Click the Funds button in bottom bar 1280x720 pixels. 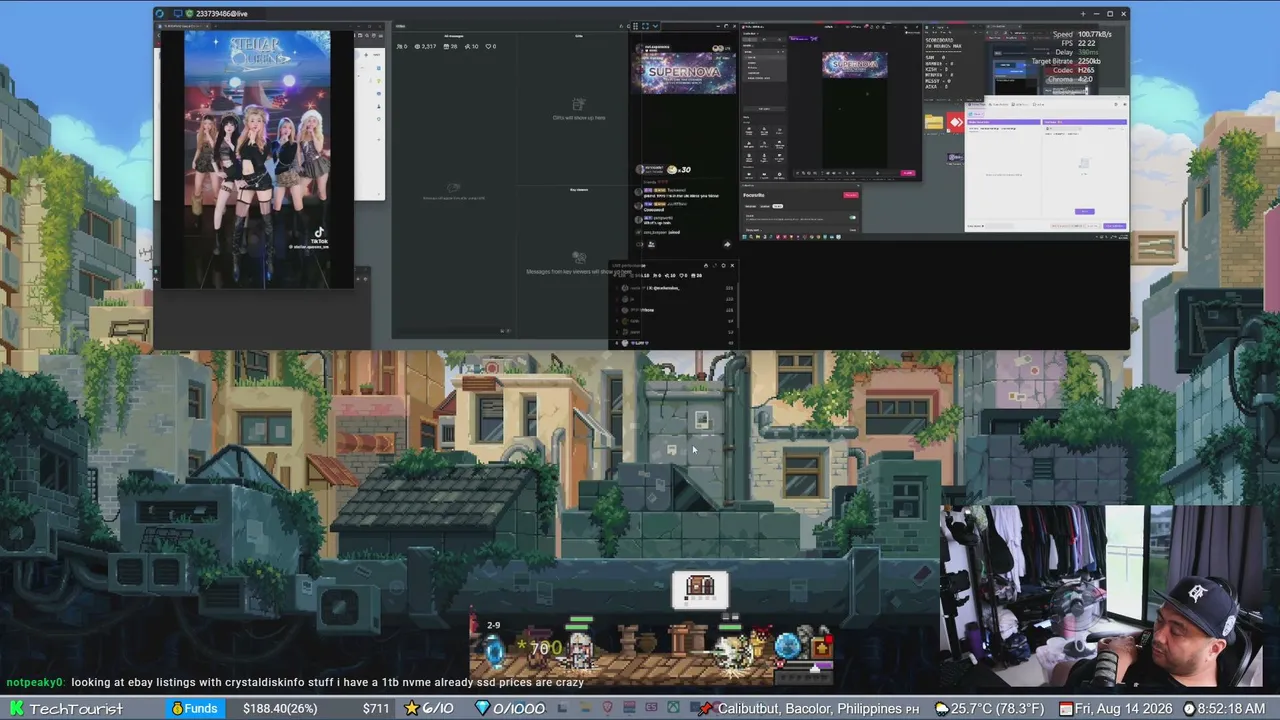pos(195,709)
